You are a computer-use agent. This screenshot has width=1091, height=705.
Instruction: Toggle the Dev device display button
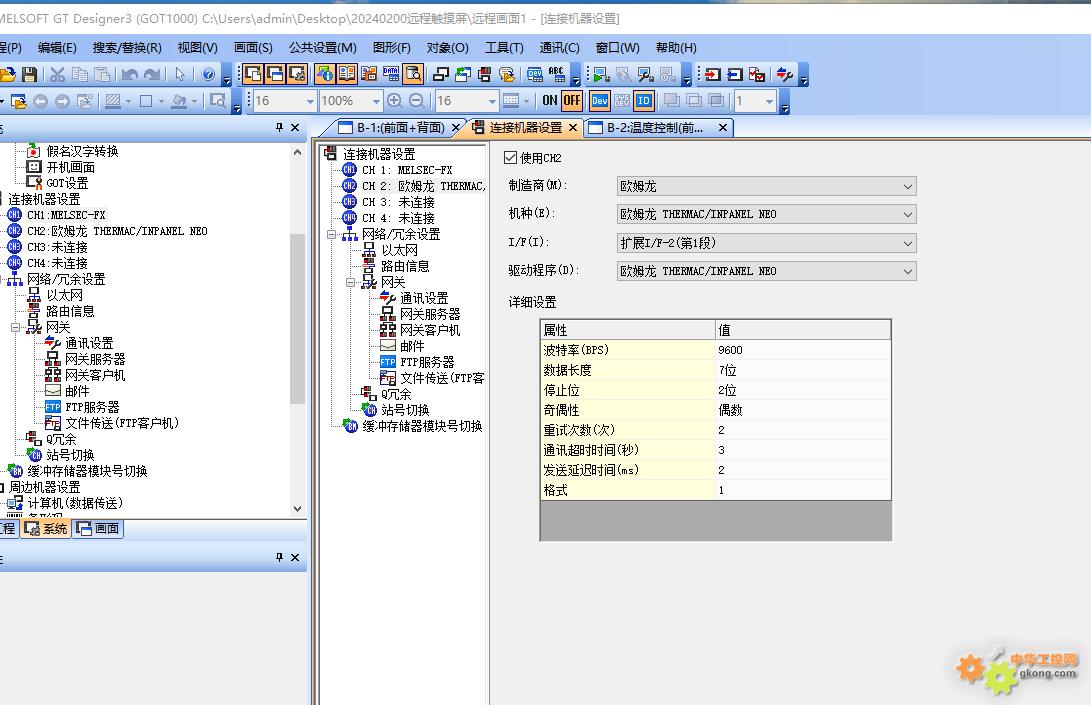[x=599, y=101]
